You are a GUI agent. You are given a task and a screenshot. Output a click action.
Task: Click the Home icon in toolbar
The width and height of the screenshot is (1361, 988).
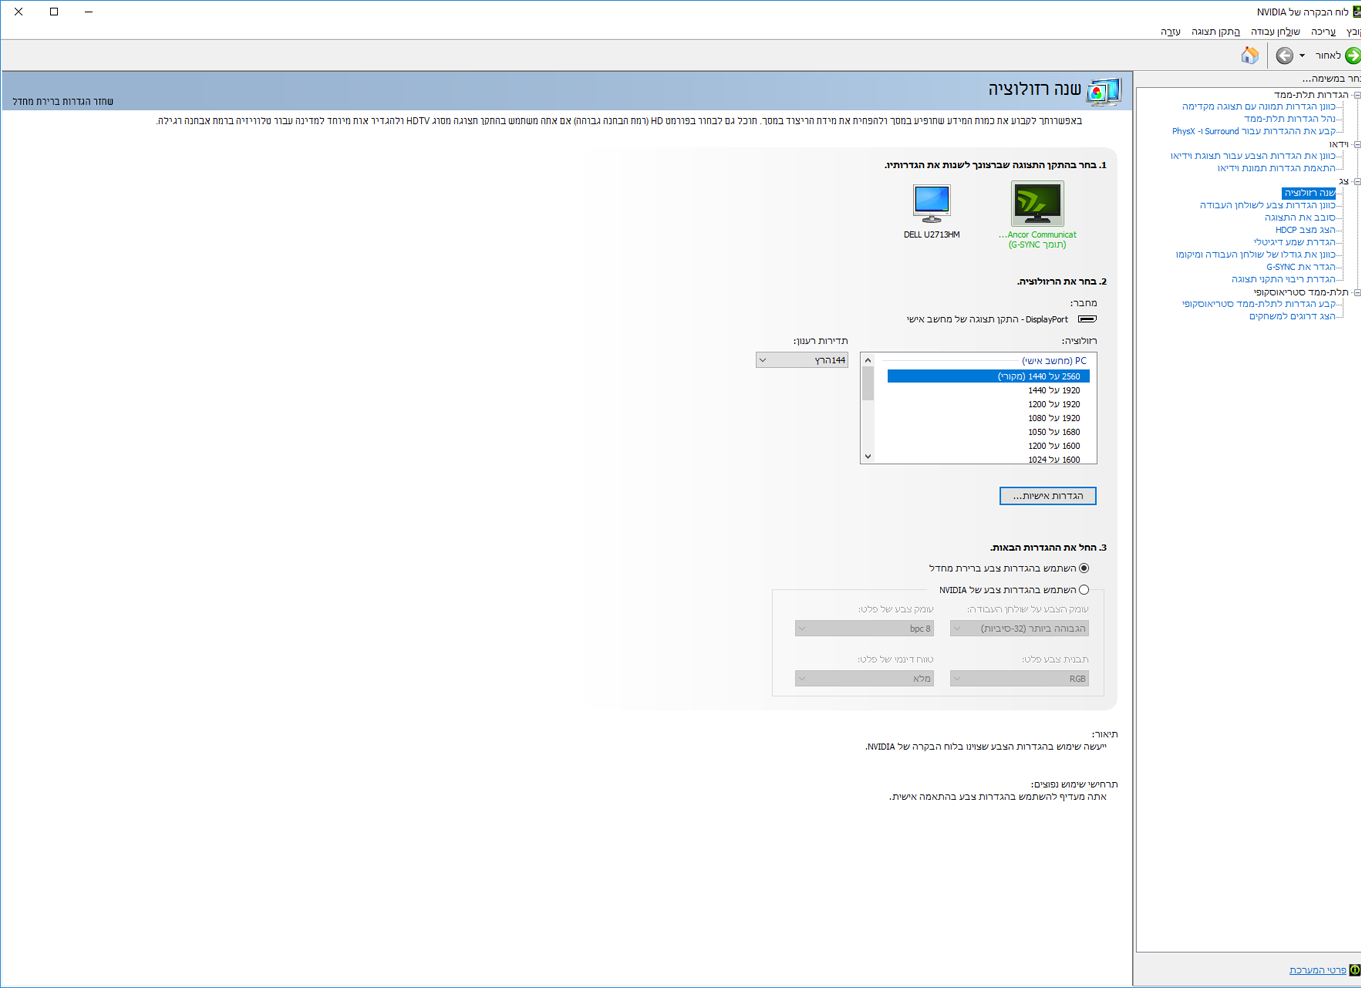point(1250,56)
